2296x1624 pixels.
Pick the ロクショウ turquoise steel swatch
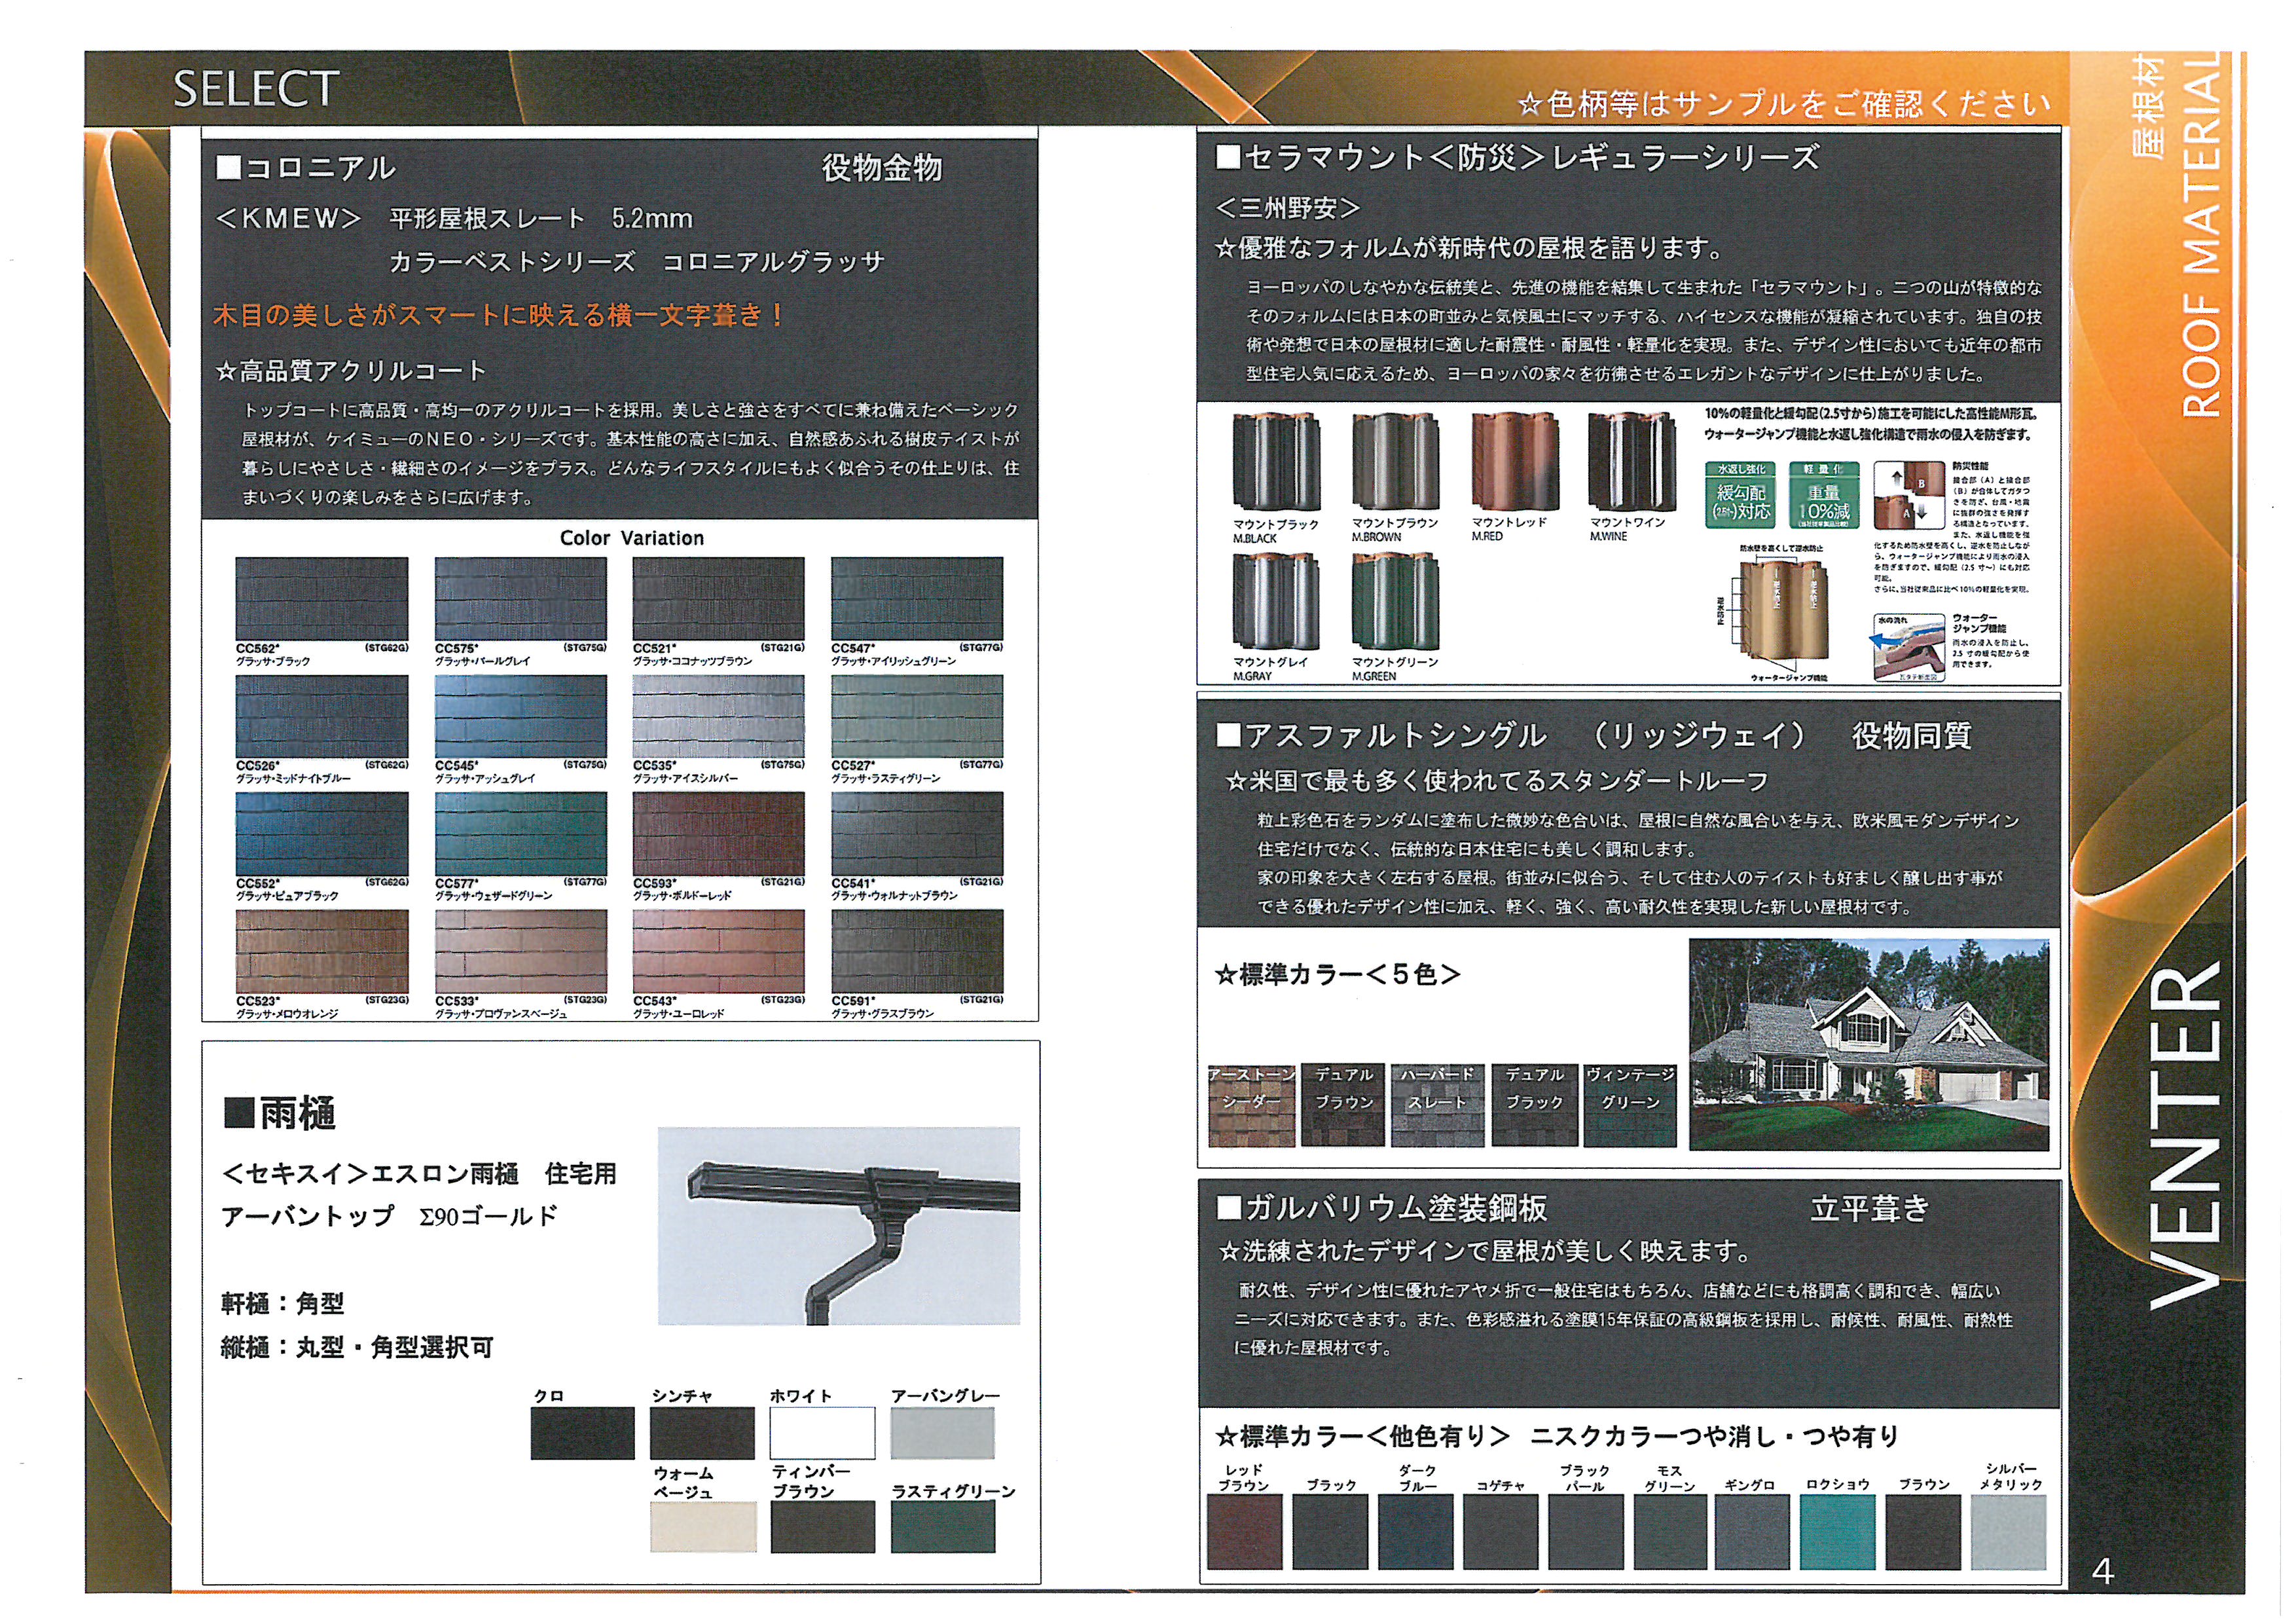pos(1838,1533)
